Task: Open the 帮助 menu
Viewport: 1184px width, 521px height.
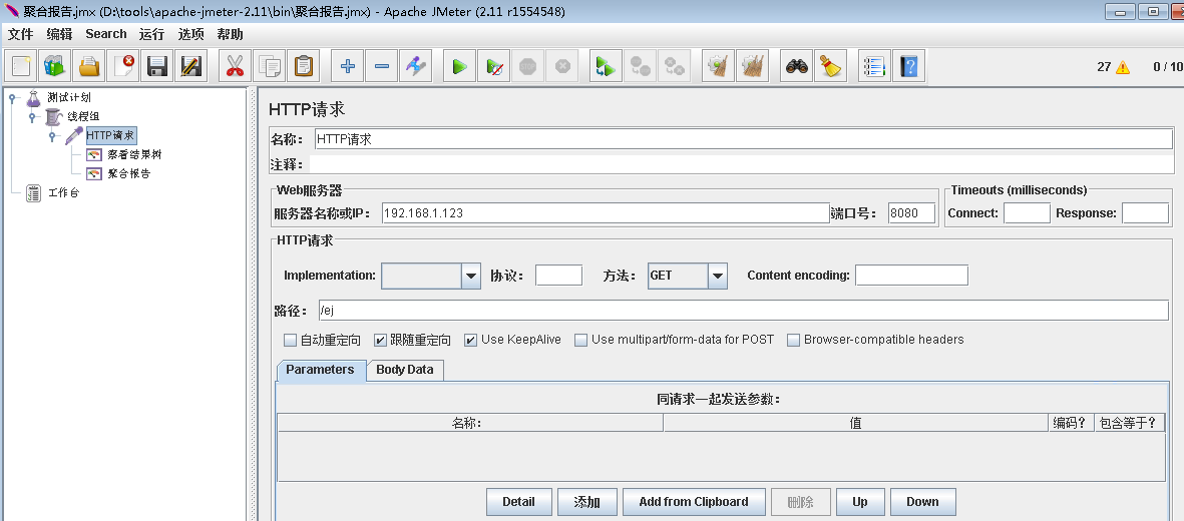Action: tap(230, 34)
